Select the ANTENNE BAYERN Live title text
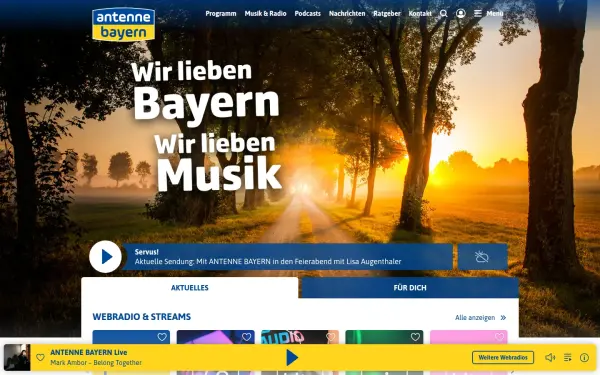Image resolution: width=600 pixels, height=375 pixels. tap(89, 352)
